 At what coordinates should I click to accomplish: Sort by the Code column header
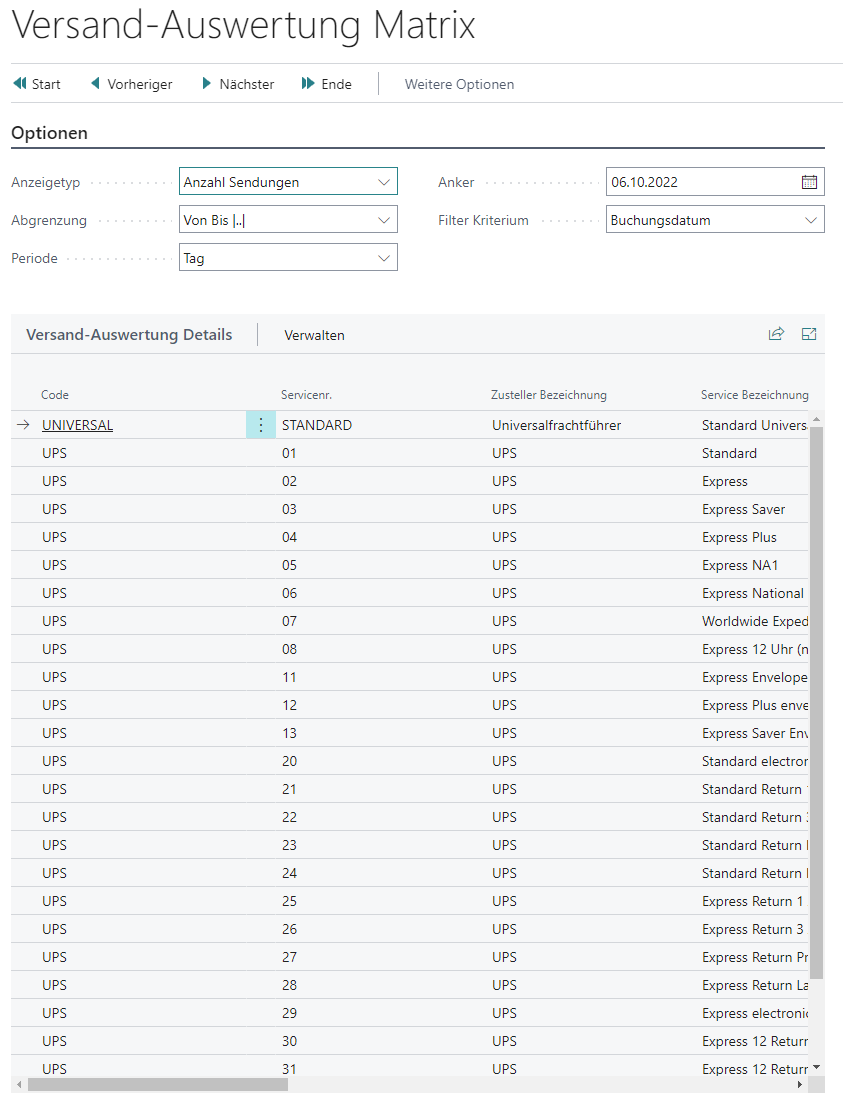[55, 395]
